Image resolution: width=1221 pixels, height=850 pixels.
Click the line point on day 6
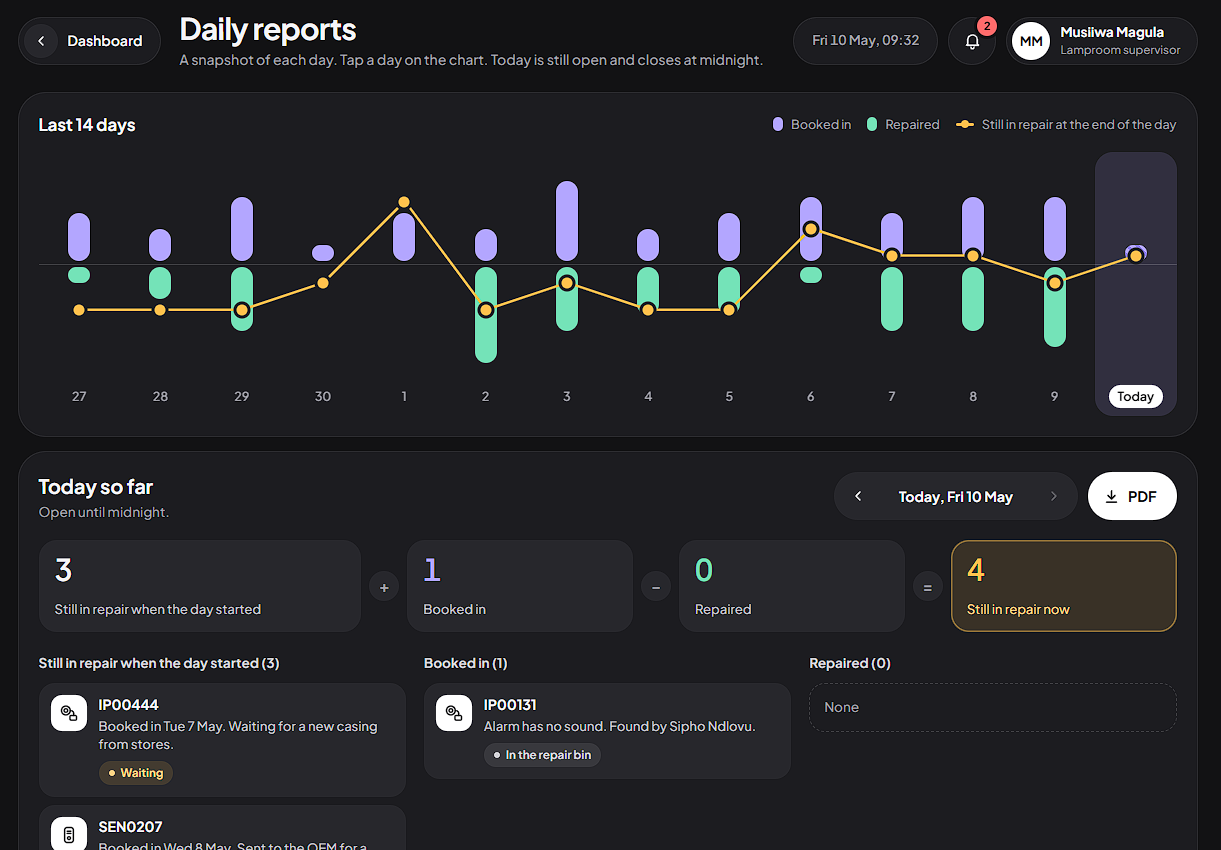(x=811, y=229)
